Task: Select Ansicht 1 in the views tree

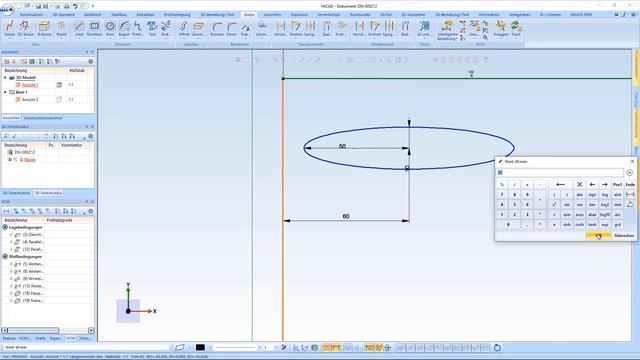Action: [x=29, y=85]
